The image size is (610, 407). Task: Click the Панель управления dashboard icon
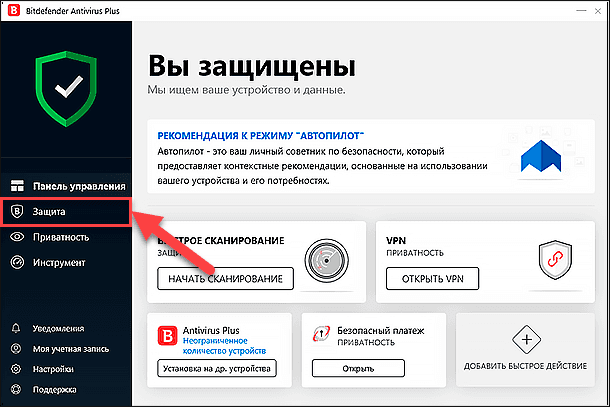[x=17, y=186]
